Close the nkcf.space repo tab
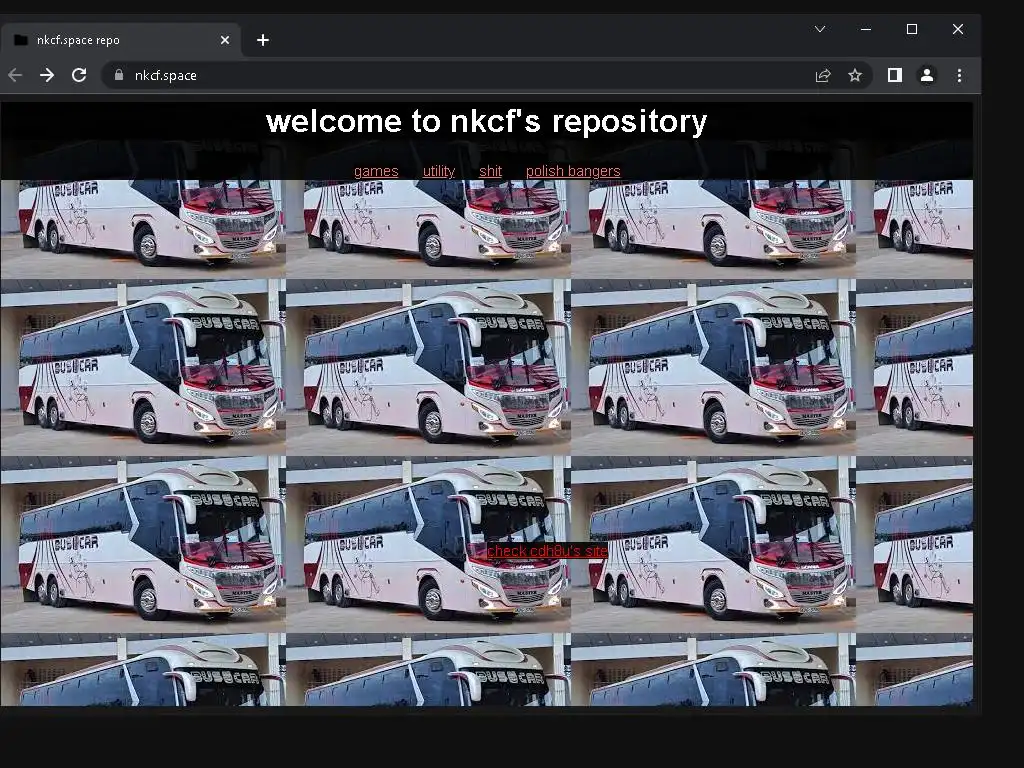This screenshot has height=768, width=1024. pyautogui.click(x=225, y=40)
